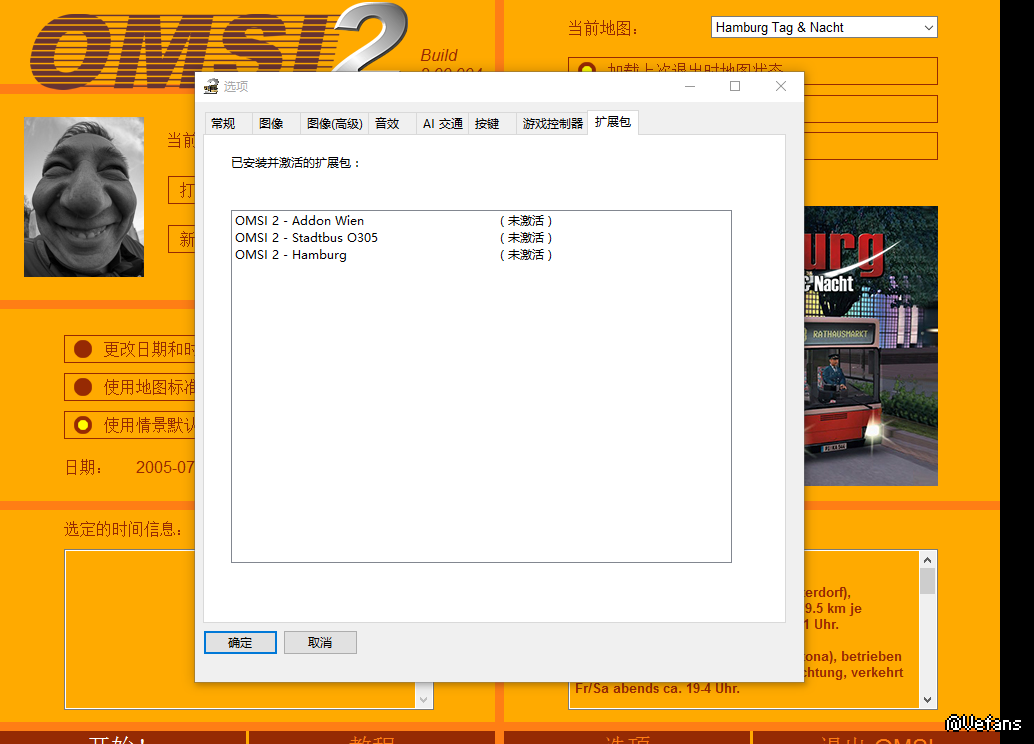Select OMSI 2 - Stadtbus O305 entry
This screenshot has width=1034, height=744.
(481, 237)
